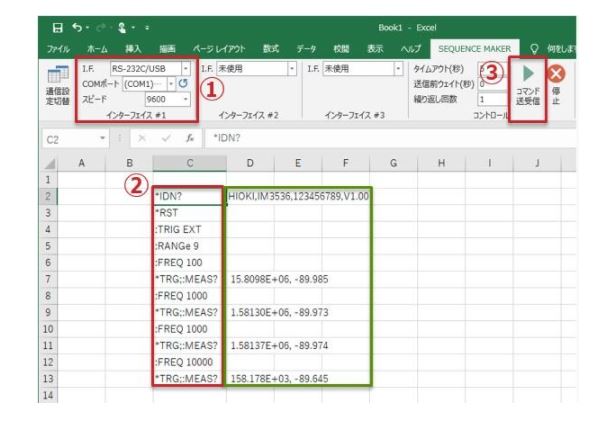Click :FREQ 1000 cell in row 8
610x434 pixels.
[189, 296]
